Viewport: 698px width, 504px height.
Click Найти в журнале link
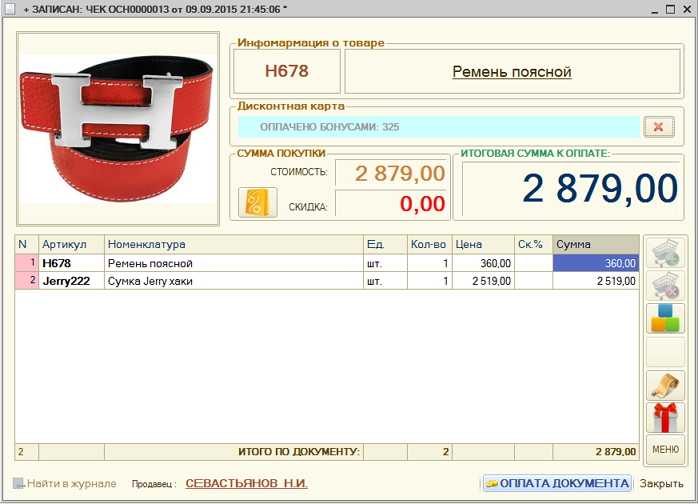(x=72, y=483)
